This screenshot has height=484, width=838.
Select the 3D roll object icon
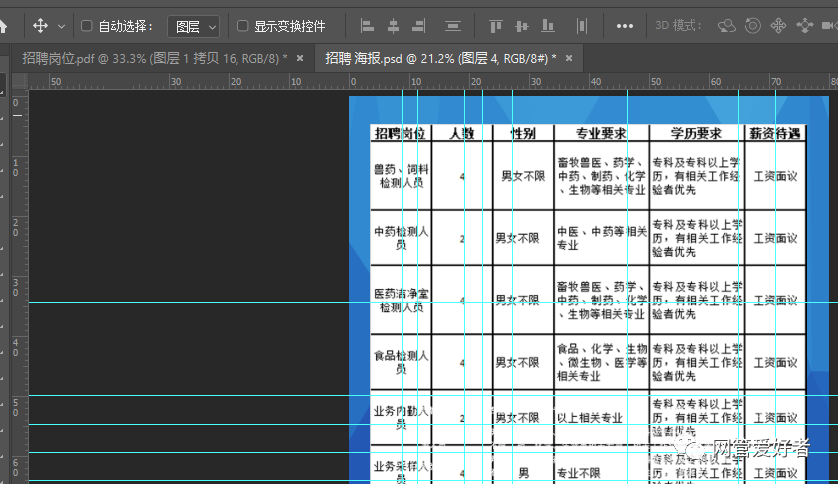click(x=752, y=26)
